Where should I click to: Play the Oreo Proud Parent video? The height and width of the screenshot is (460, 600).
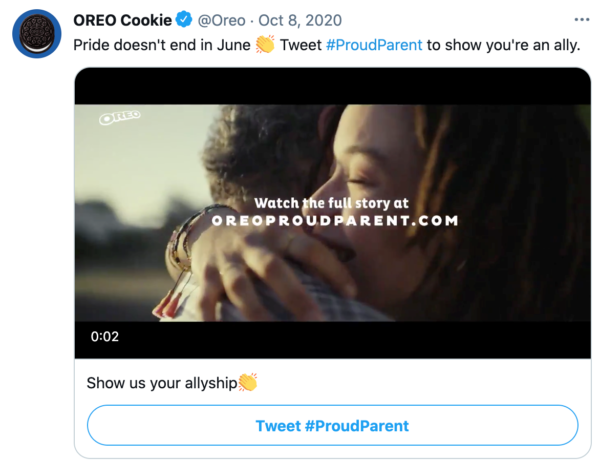click(333, 213)
